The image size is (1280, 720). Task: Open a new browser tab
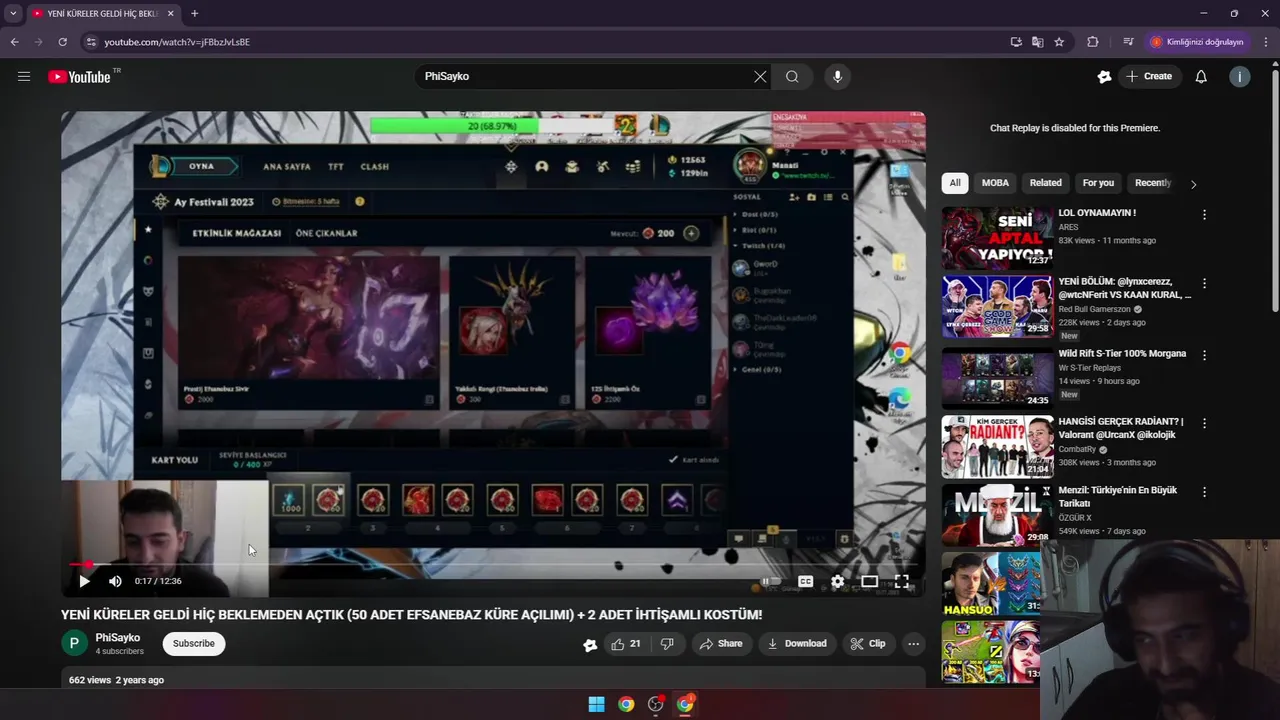click(194, 13)
